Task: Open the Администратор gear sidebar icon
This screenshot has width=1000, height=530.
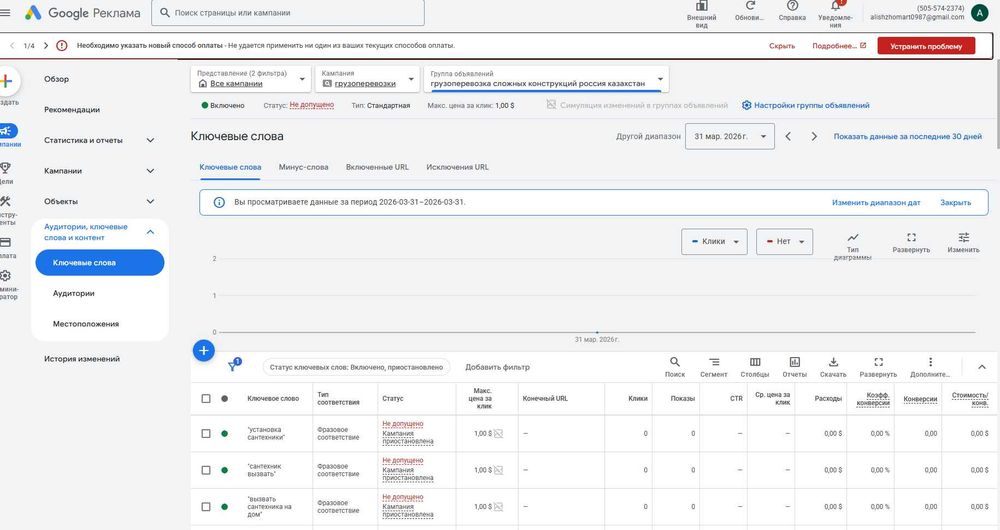Action: click(5, 276)
